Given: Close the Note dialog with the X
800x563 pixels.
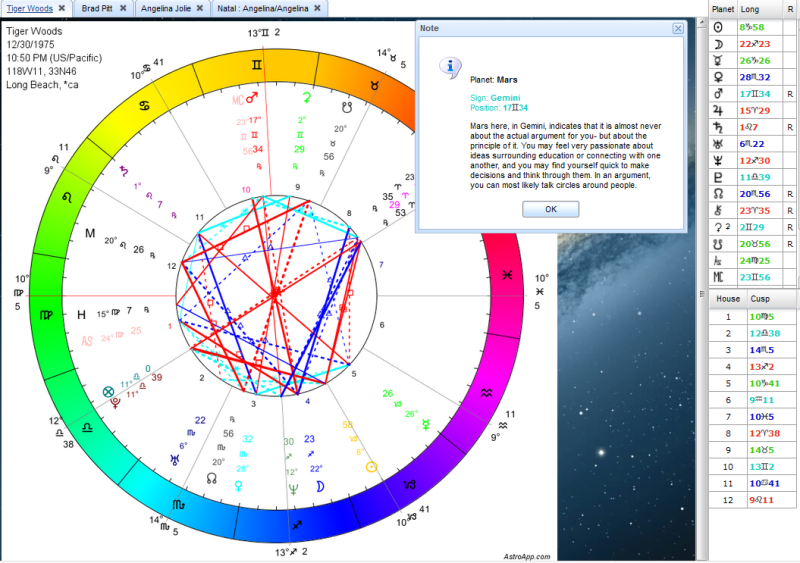Looking at the screenshot, I should [x=677, y=29].
